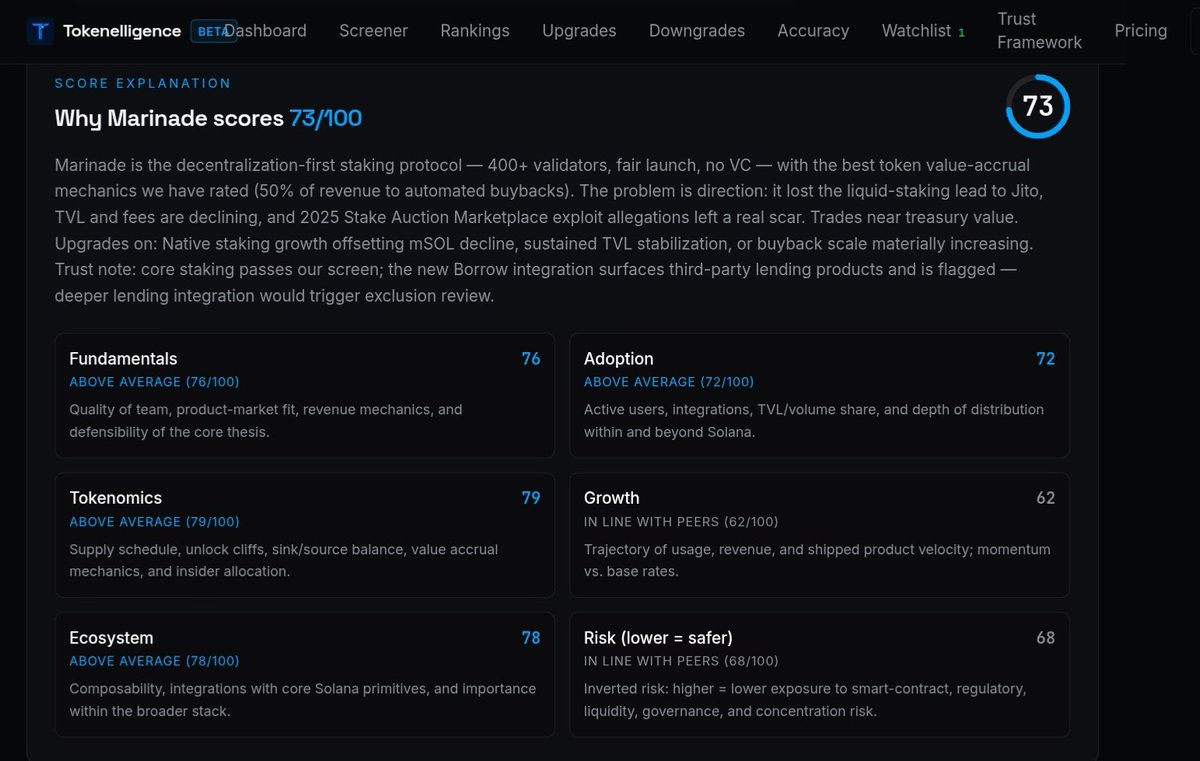Click the circular 73 score gauge
Viewport: 1200px width, 761px height.
point(1038,106)
